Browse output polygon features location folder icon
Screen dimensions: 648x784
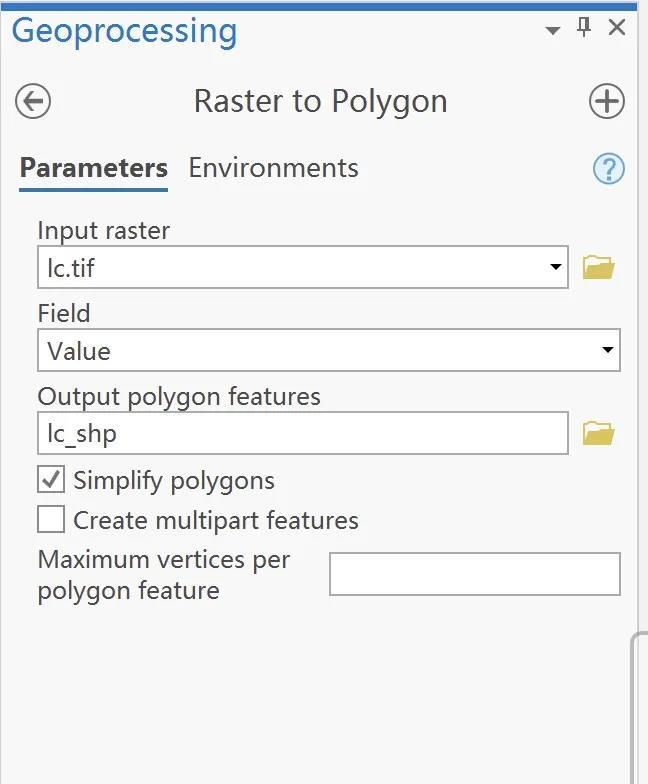coord(598,433)
